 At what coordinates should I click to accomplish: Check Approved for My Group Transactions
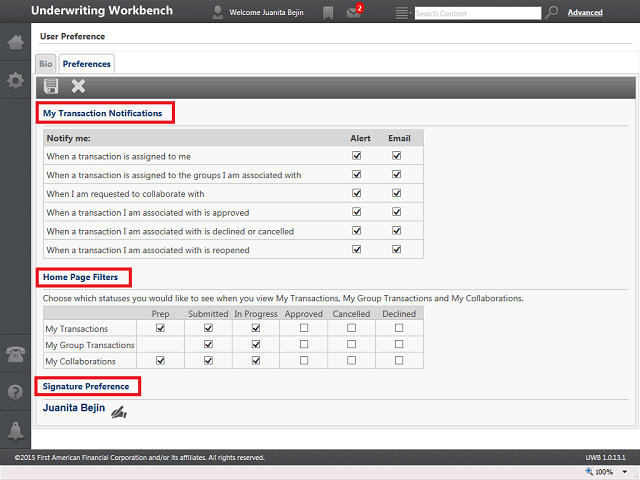point(304,344)
